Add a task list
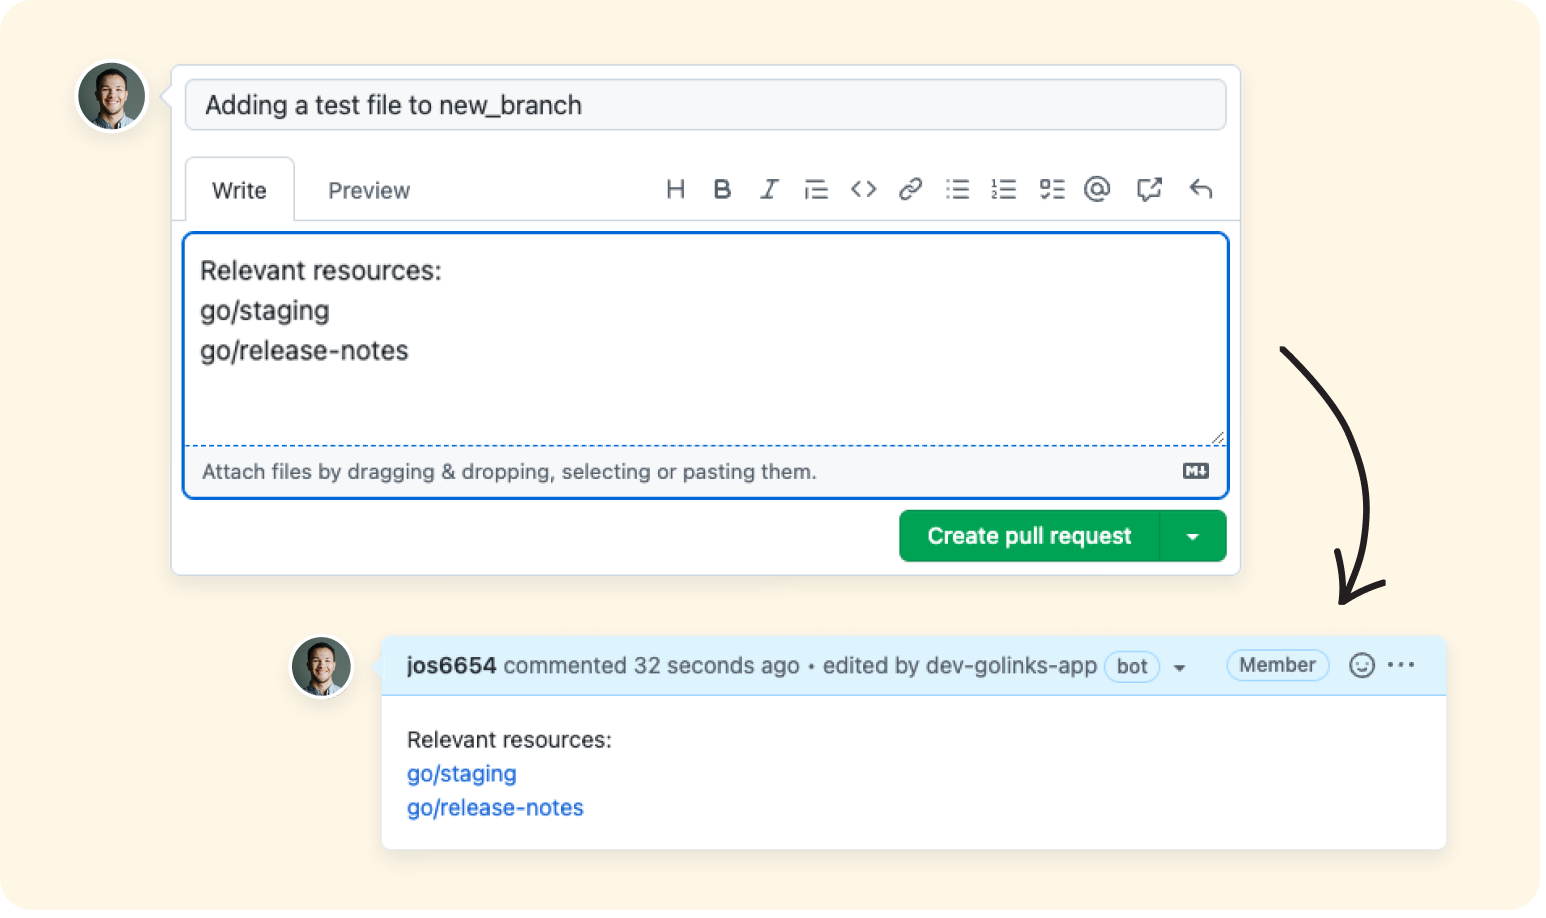Viewport: 1546px width, 918px height. (1051, 189)
